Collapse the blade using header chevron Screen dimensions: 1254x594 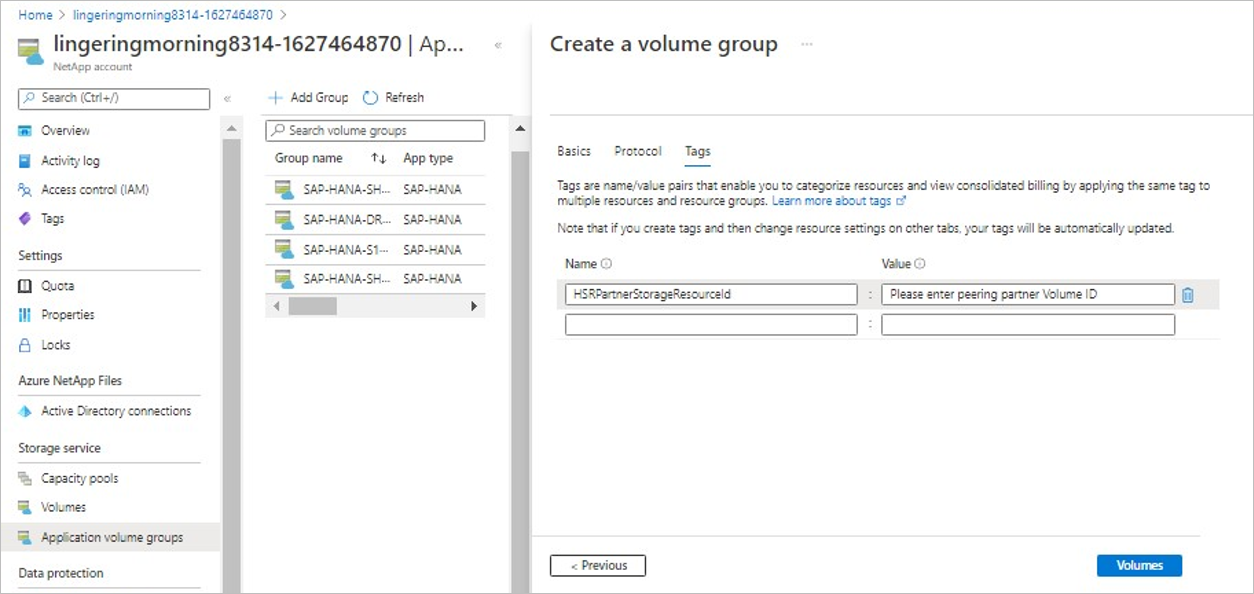coord(498,45)
